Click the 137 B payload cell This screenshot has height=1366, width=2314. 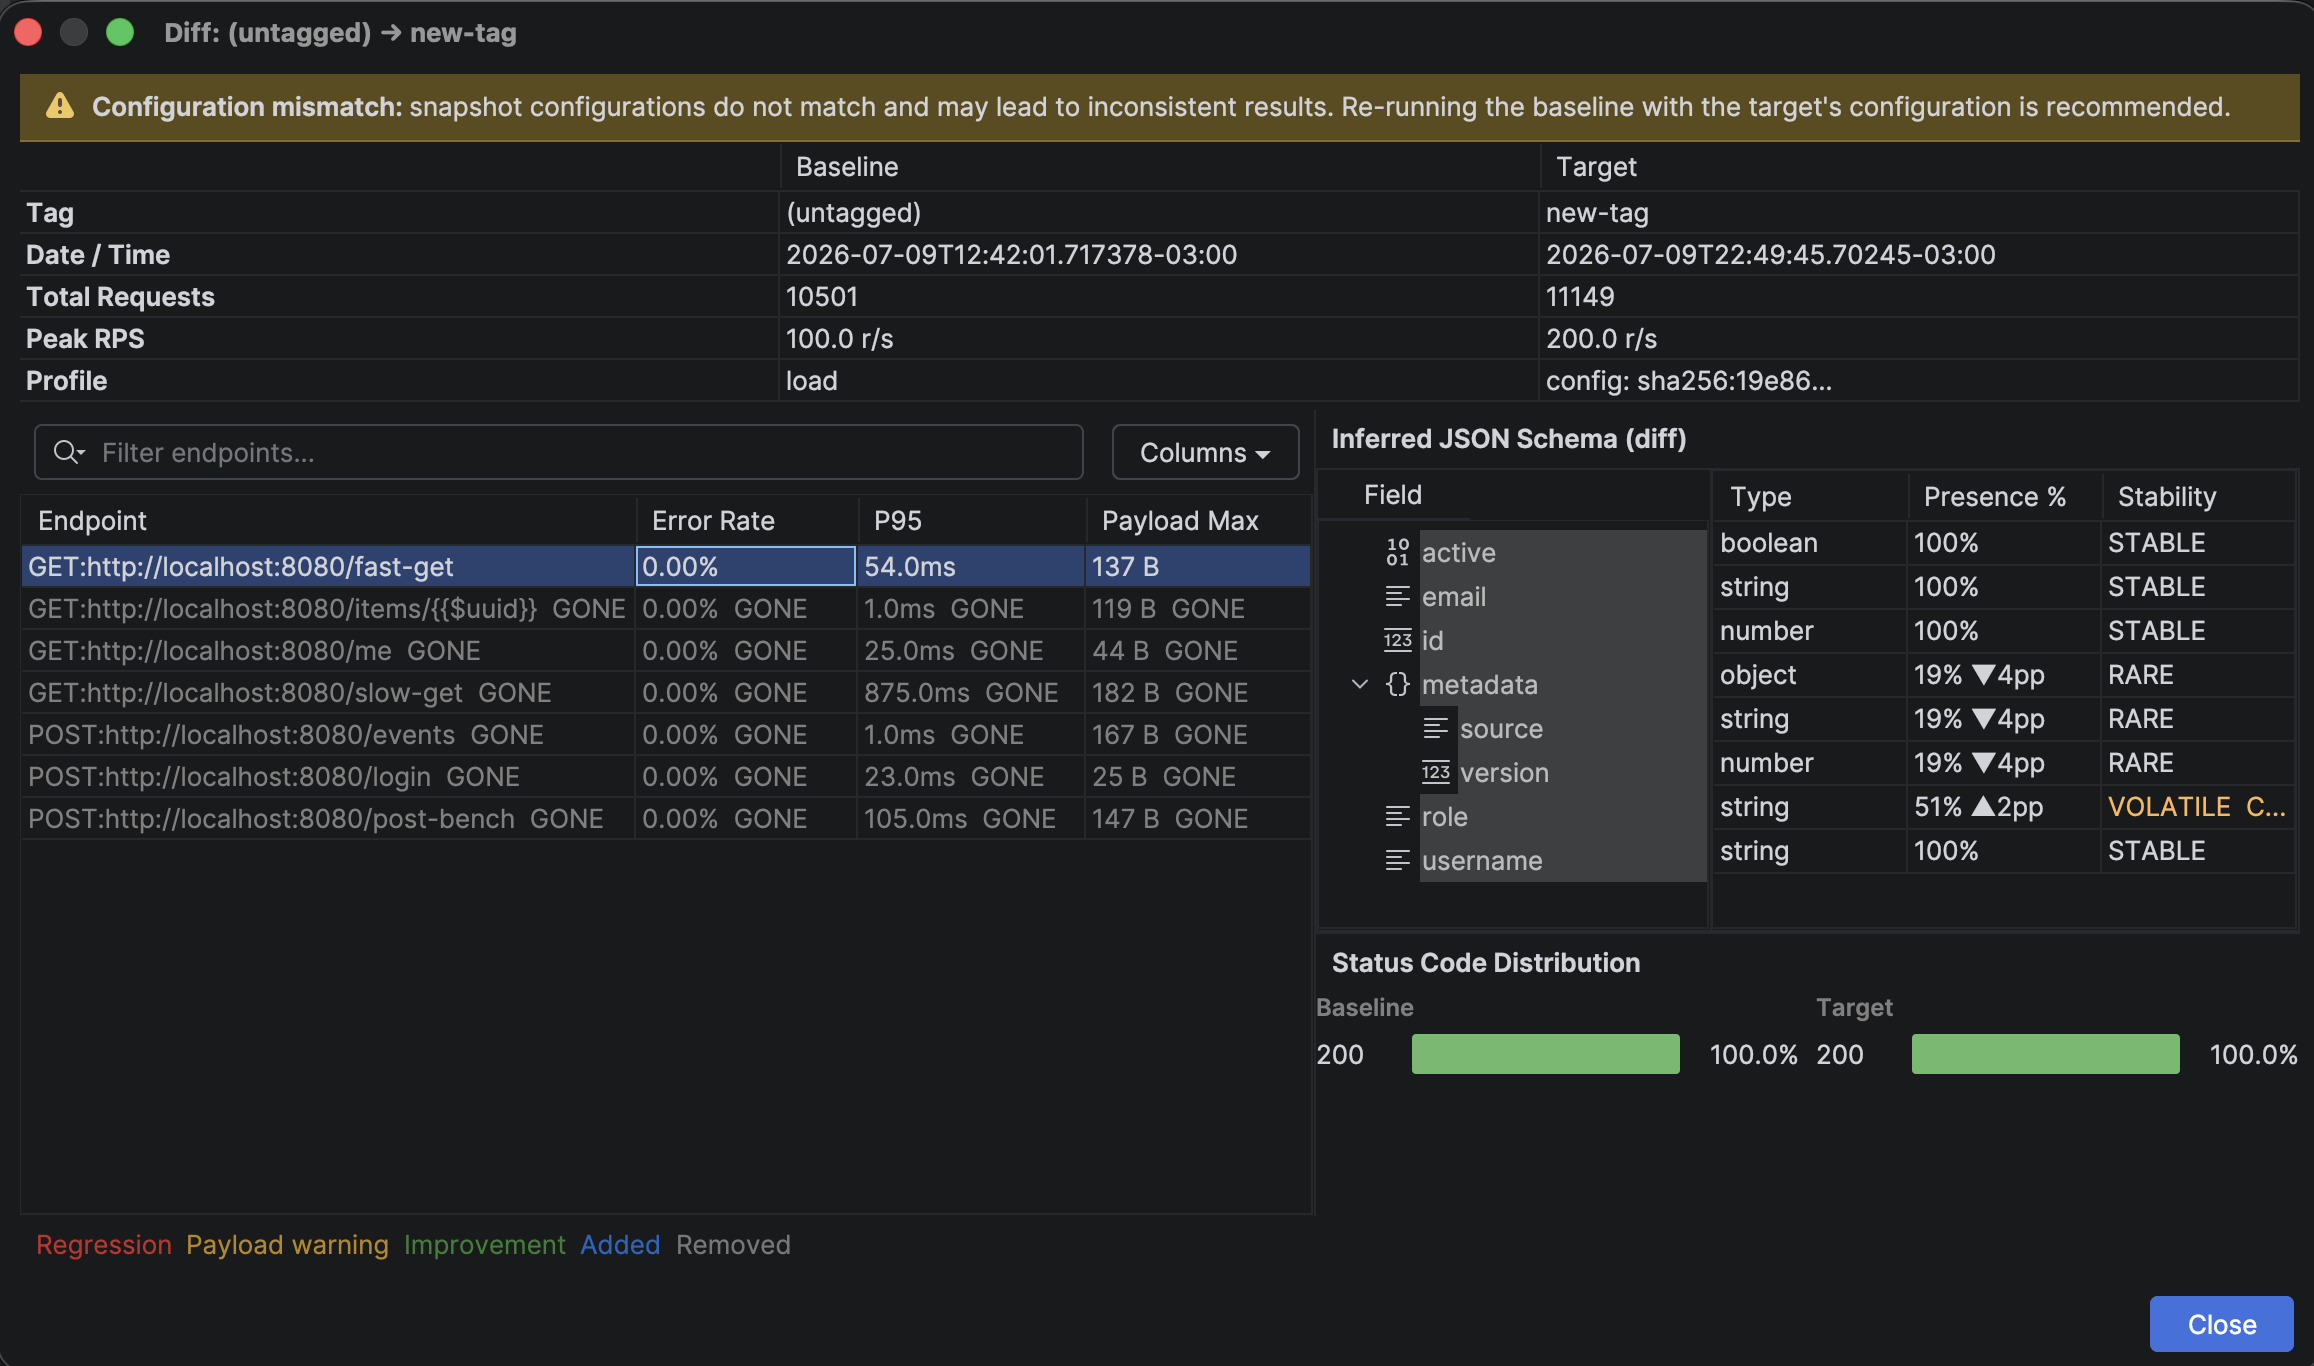point(1198,566)
